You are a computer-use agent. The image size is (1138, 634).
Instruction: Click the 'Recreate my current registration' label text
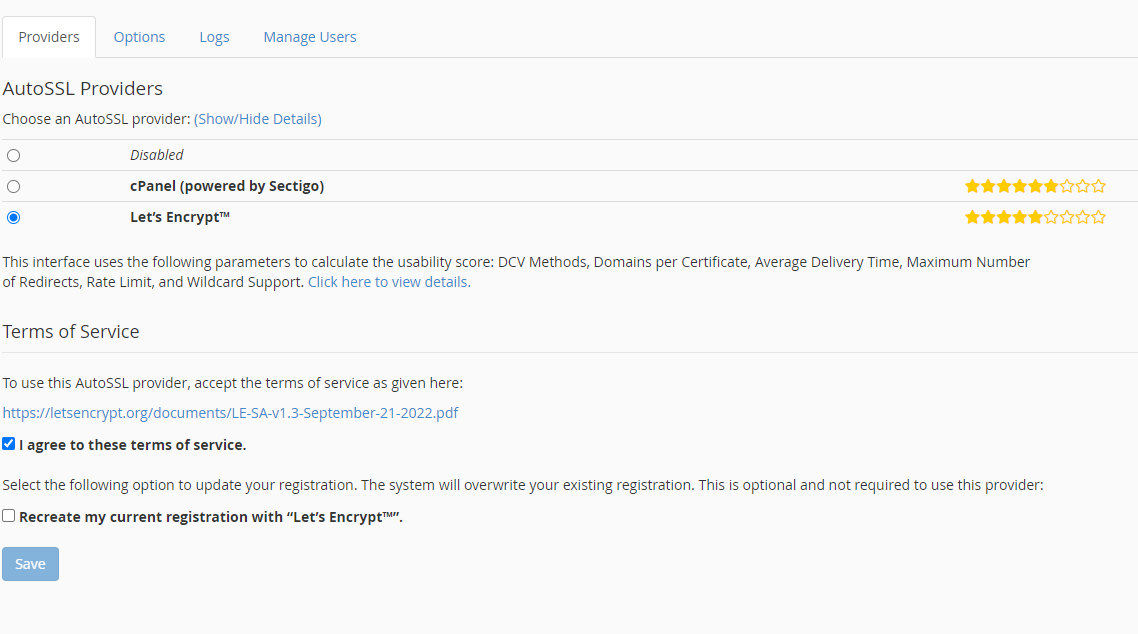pyautogui.click(x=210, y=517)
